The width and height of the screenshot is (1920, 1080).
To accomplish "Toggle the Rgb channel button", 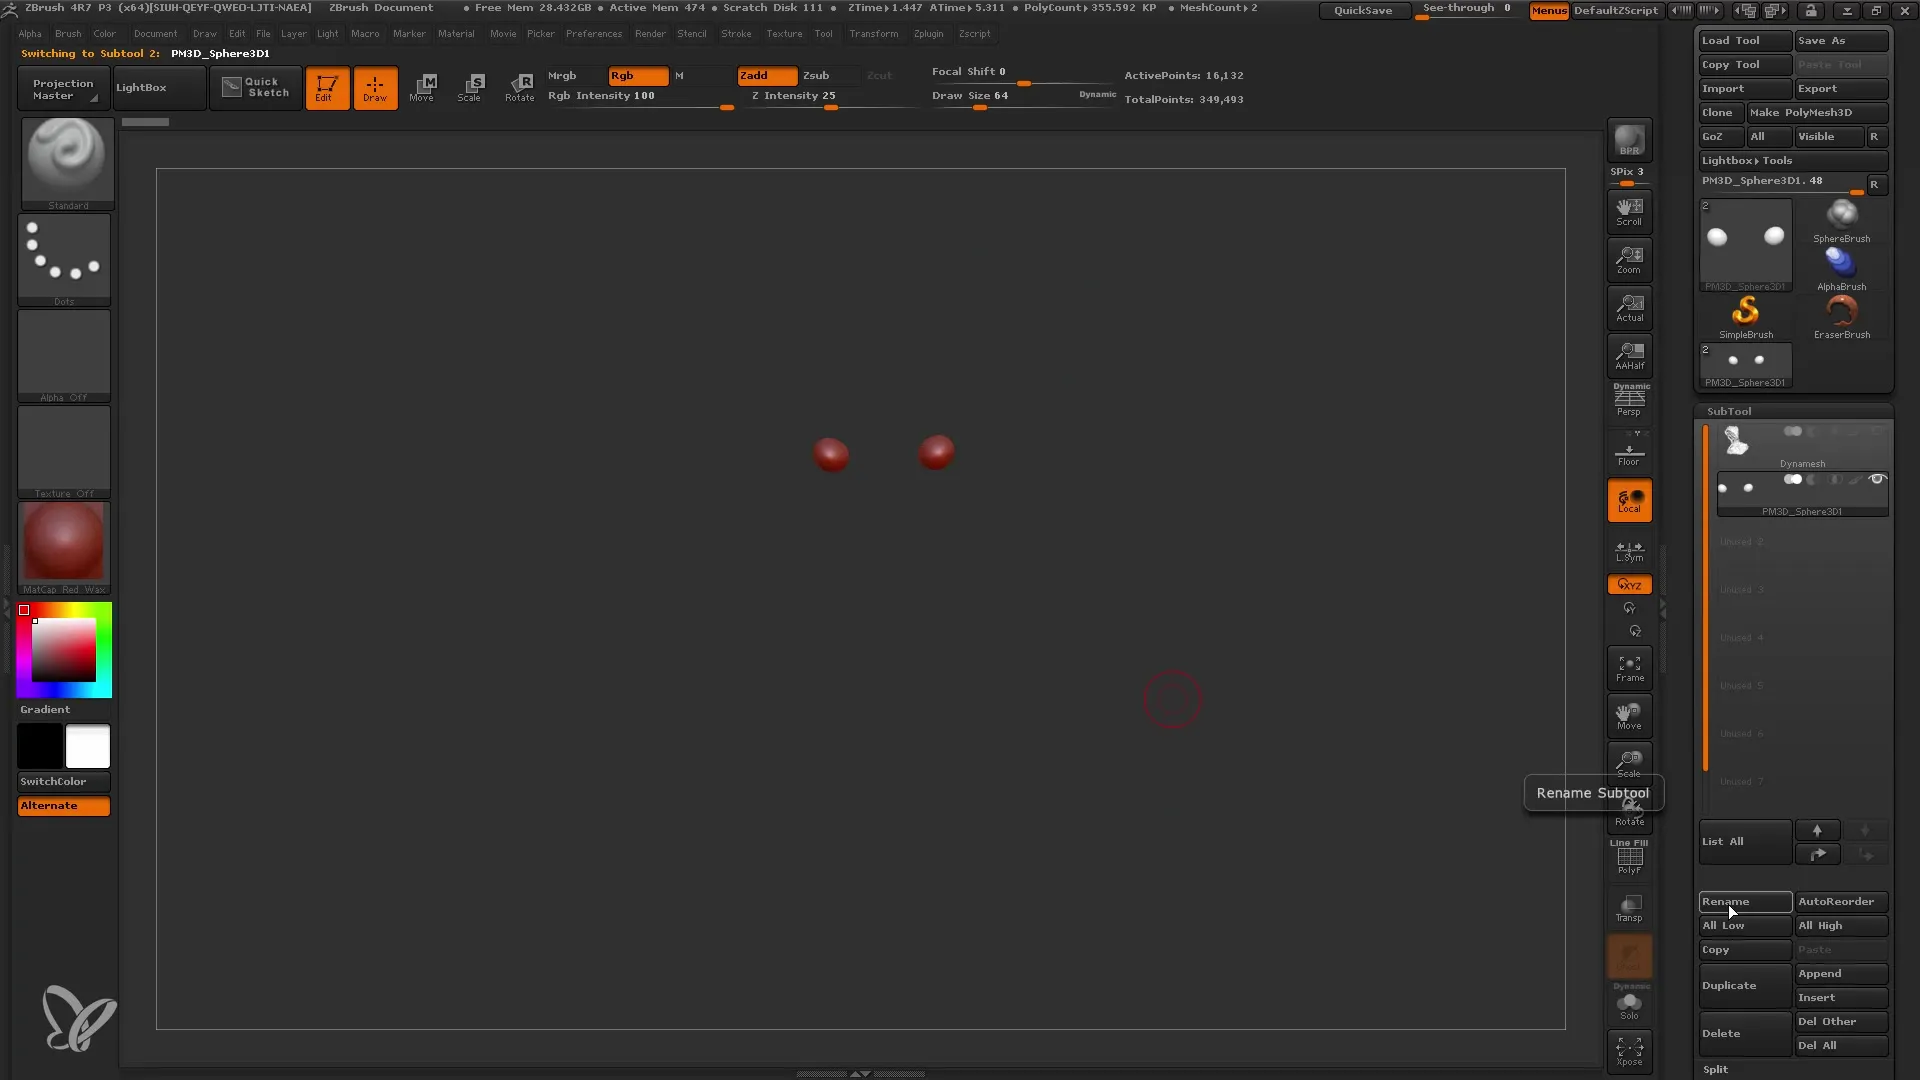I will (638, 76).
